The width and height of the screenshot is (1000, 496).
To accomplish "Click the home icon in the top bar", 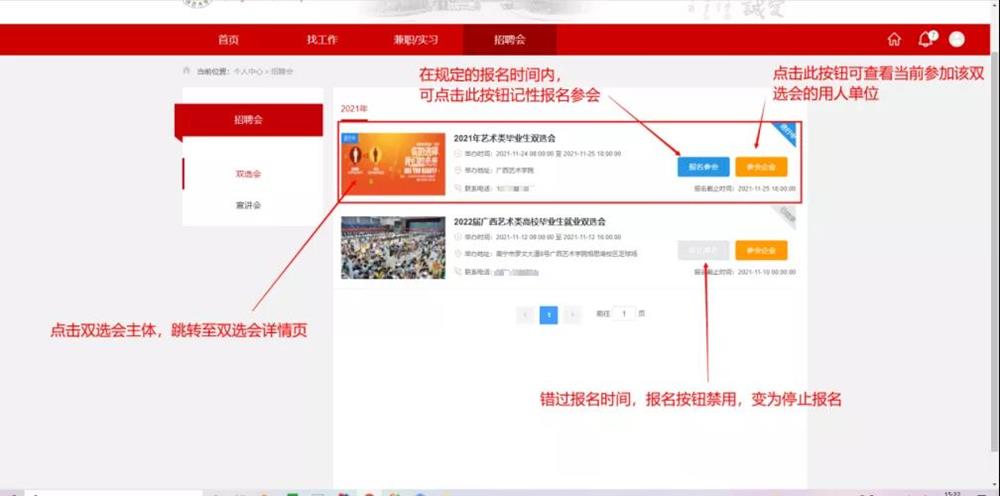I will pos(894,40).
